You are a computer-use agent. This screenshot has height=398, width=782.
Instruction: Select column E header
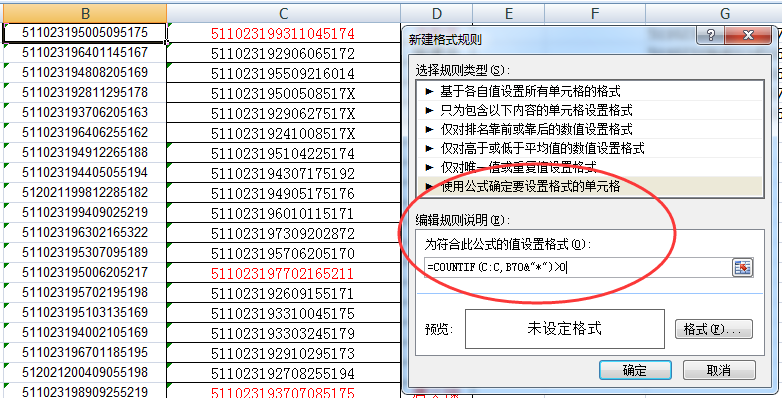coord(508,13)
